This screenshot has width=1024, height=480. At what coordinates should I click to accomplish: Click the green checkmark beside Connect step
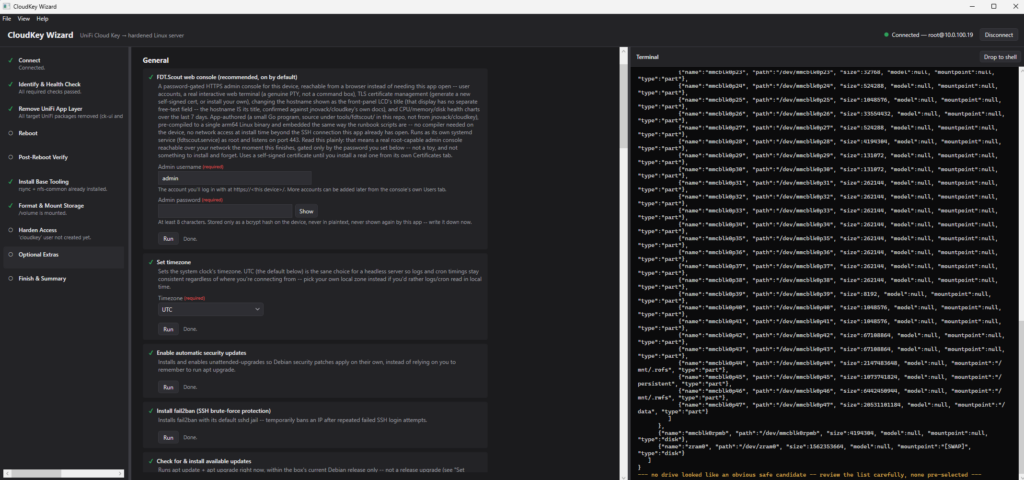coord(10,60)
